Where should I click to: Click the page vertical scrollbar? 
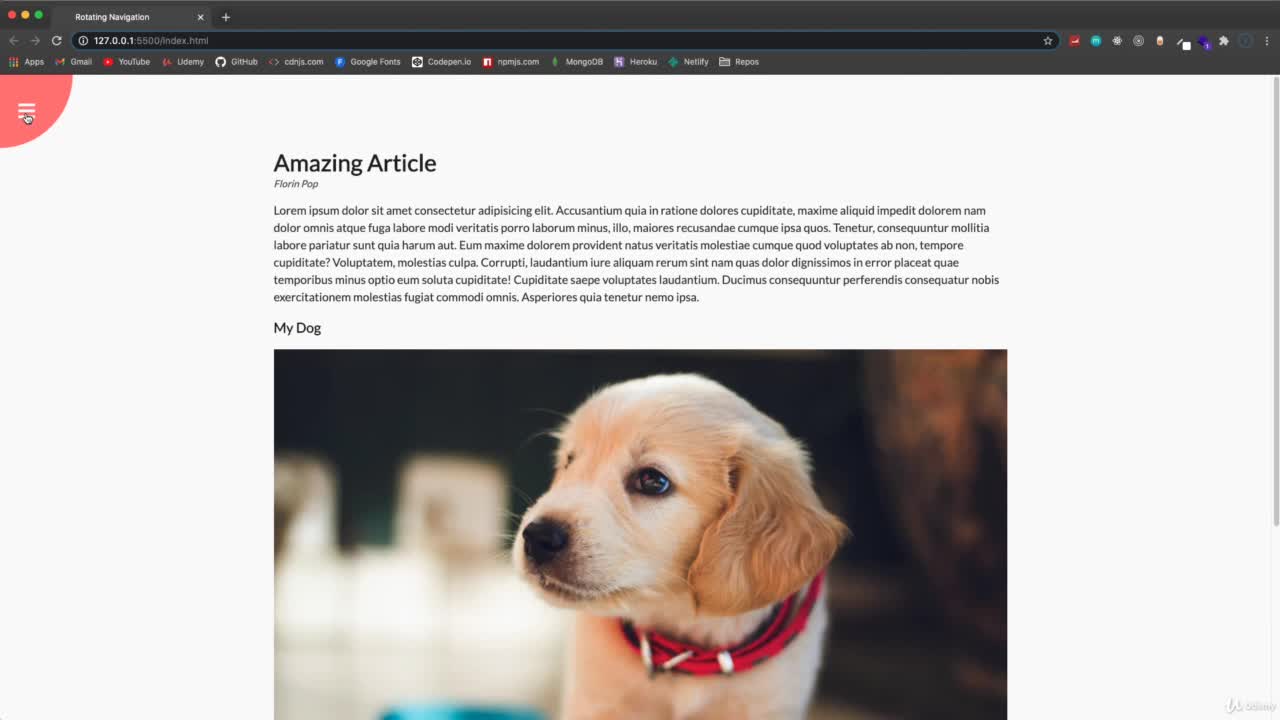[x=1275, y=300]
